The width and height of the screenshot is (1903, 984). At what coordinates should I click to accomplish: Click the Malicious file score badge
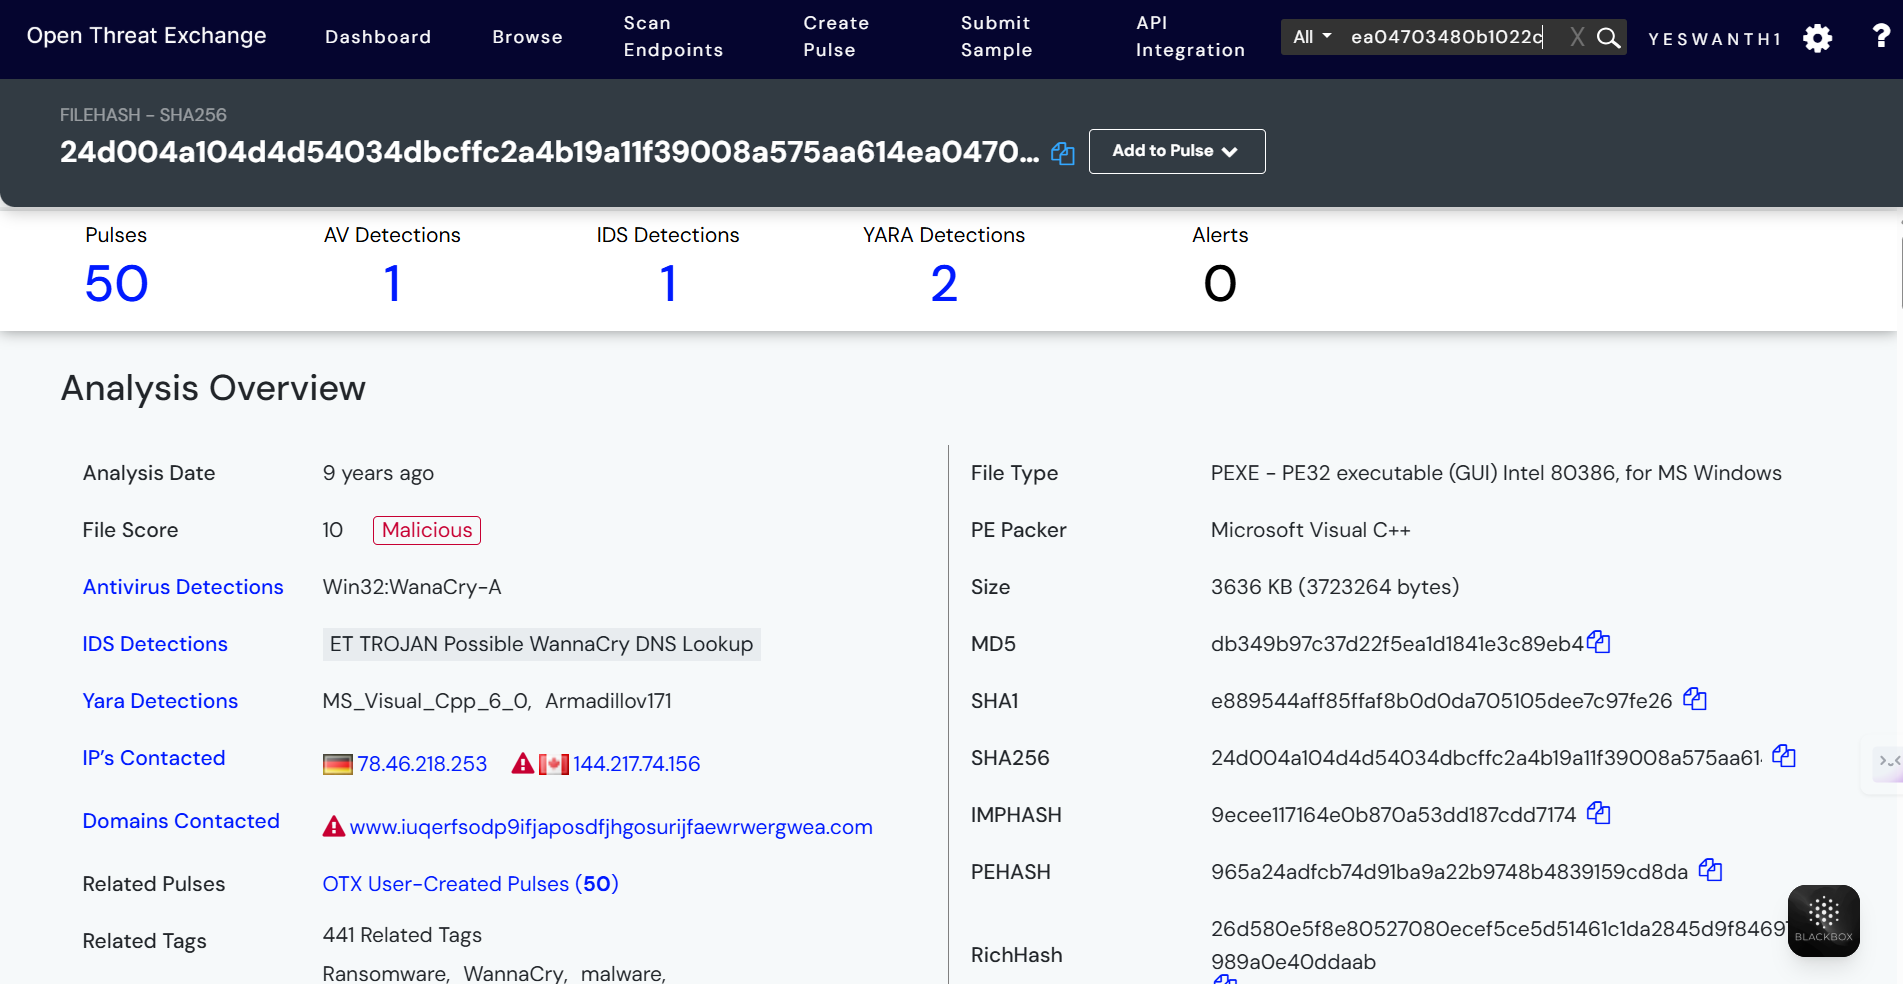427,530
